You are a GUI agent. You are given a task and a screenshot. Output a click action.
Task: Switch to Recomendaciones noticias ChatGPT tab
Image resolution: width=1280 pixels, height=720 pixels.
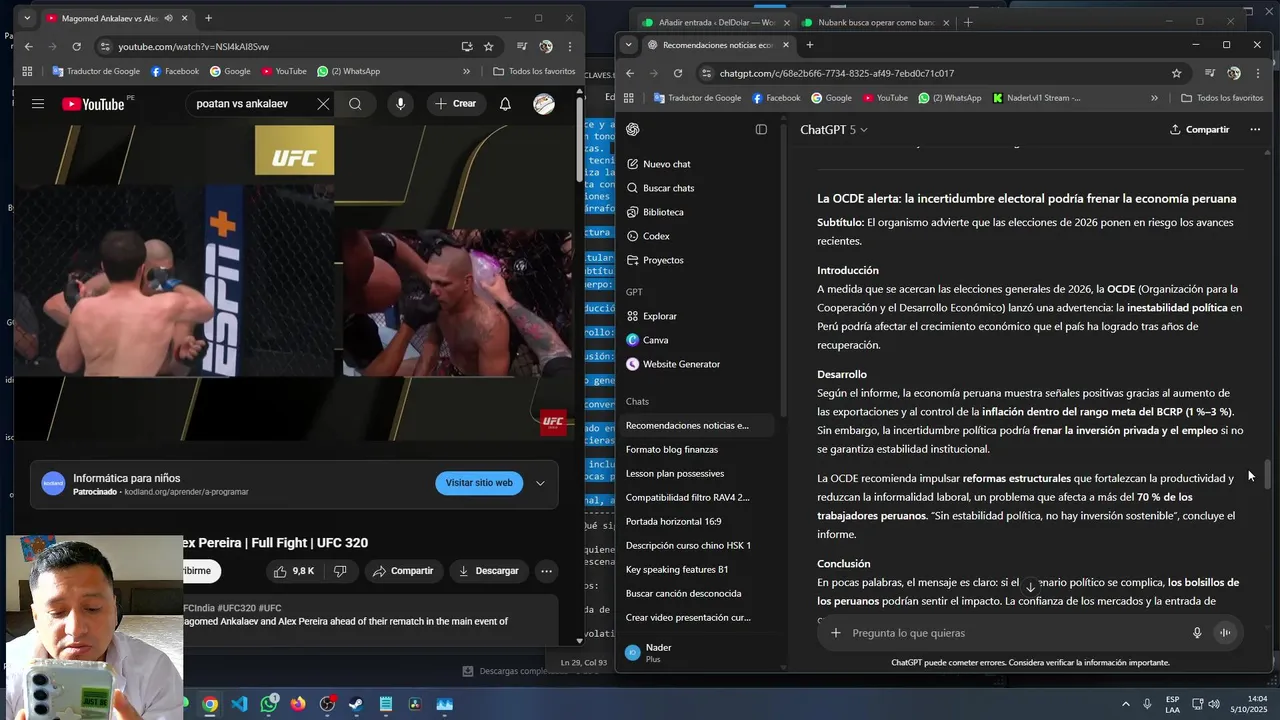click(718, 45)
